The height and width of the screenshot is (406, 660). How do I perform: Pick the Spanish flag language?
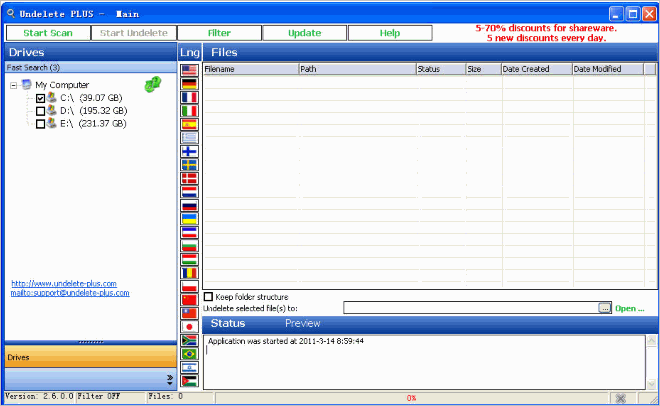point(189,124)
